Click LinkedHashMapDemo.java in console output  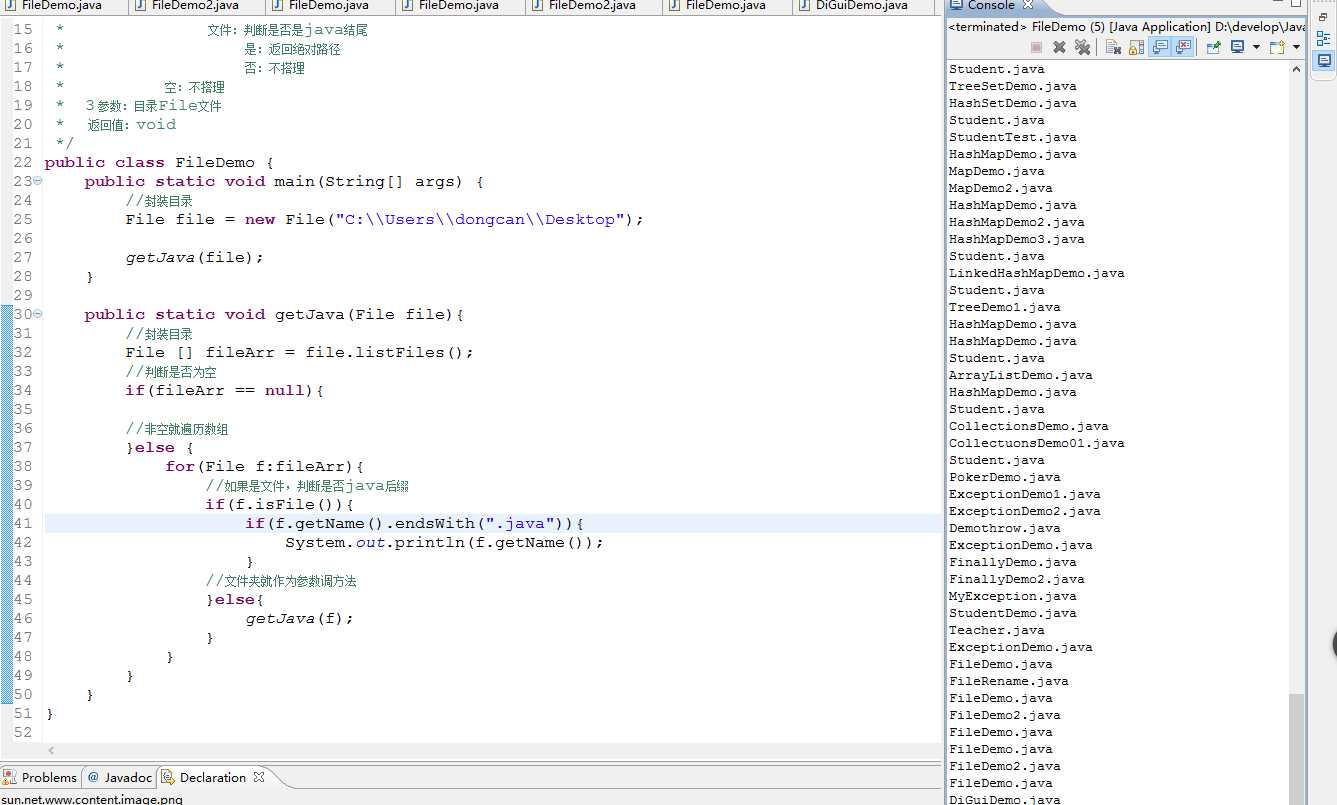[x=1036, y=273]
